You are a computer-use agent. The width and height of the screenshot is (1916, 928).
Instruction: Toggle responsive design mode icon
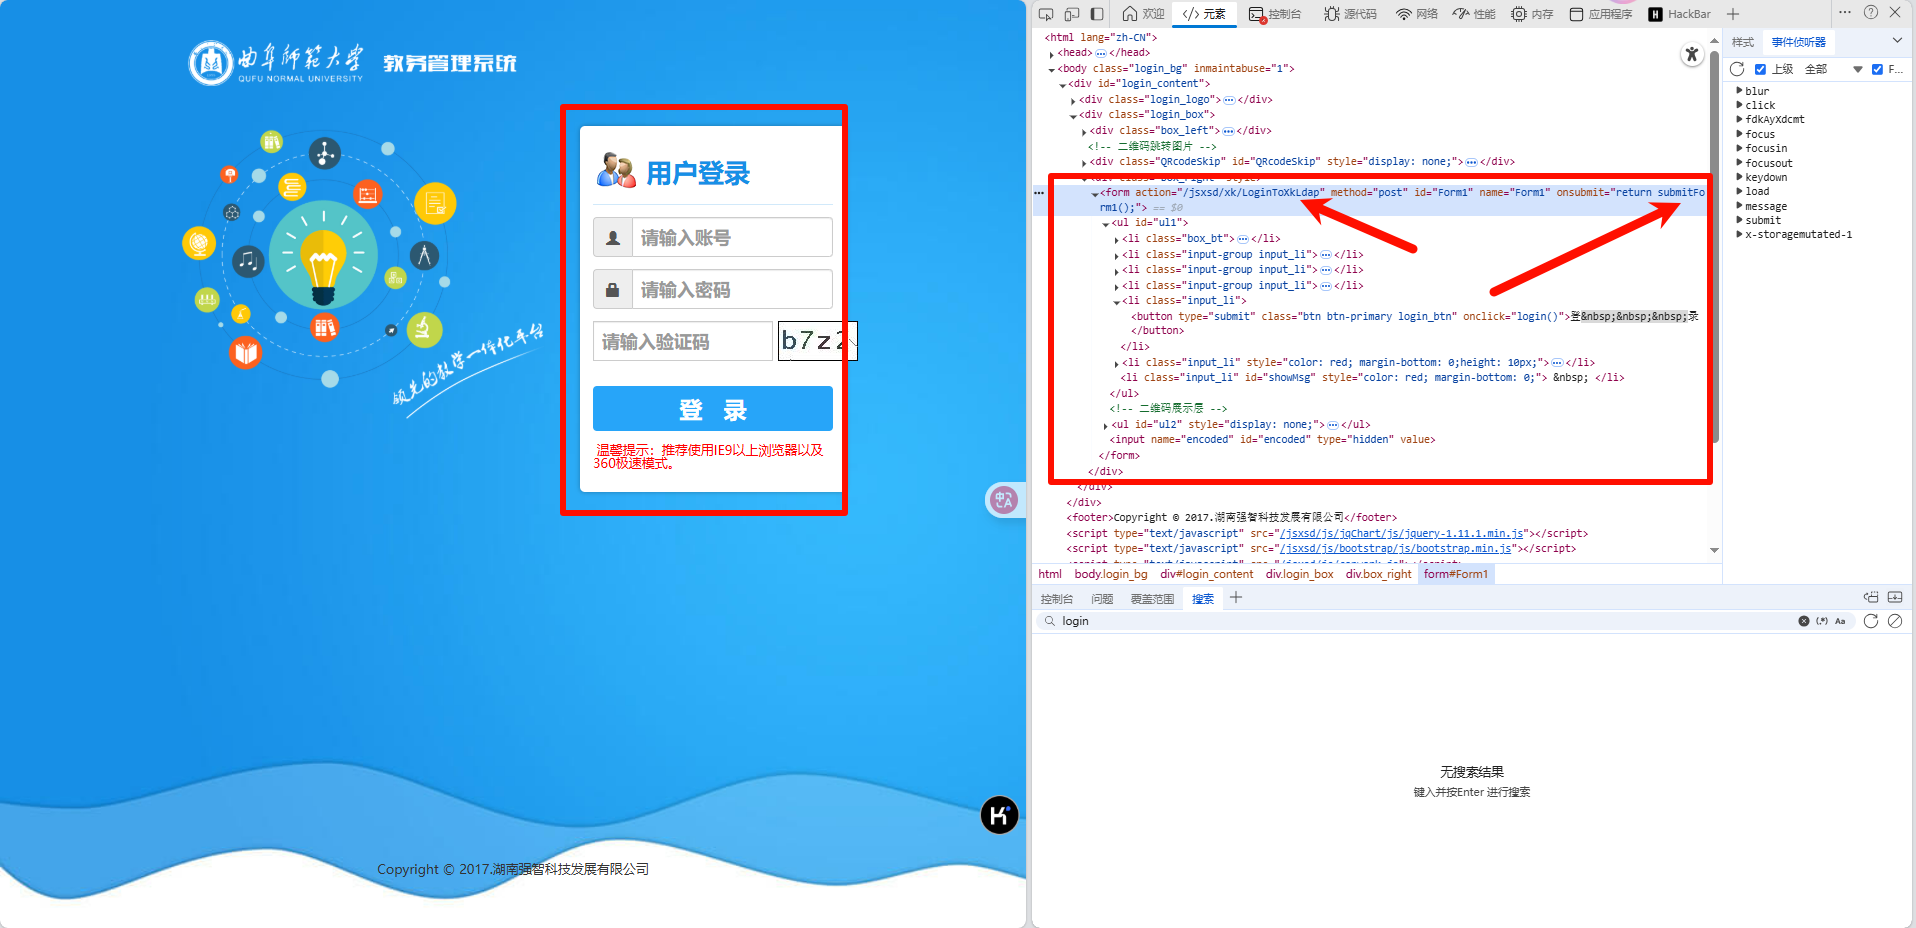1071,13
